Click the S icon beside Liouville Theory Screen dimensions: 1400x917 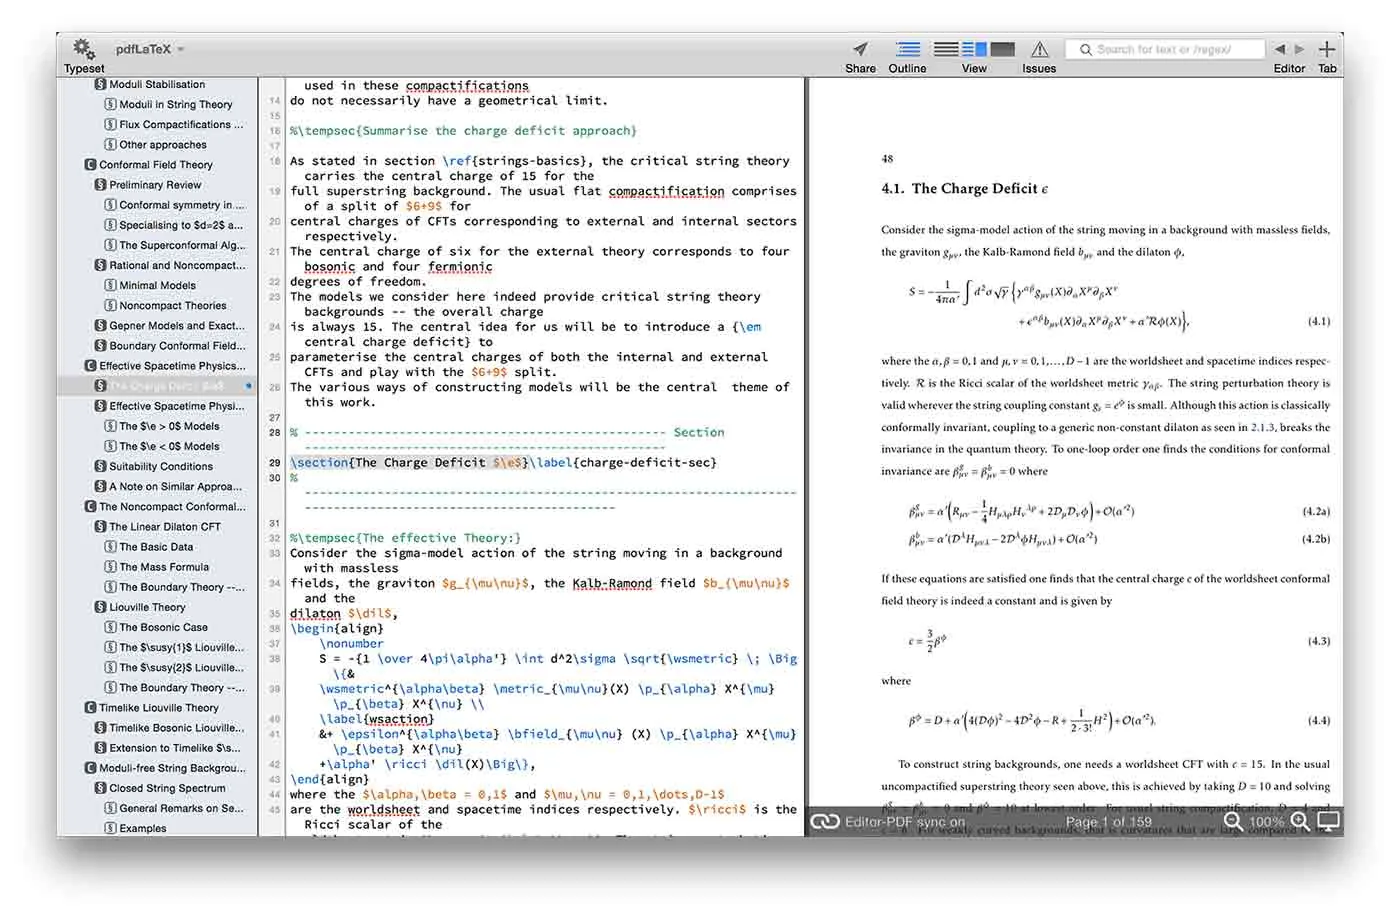click(100, 607)
